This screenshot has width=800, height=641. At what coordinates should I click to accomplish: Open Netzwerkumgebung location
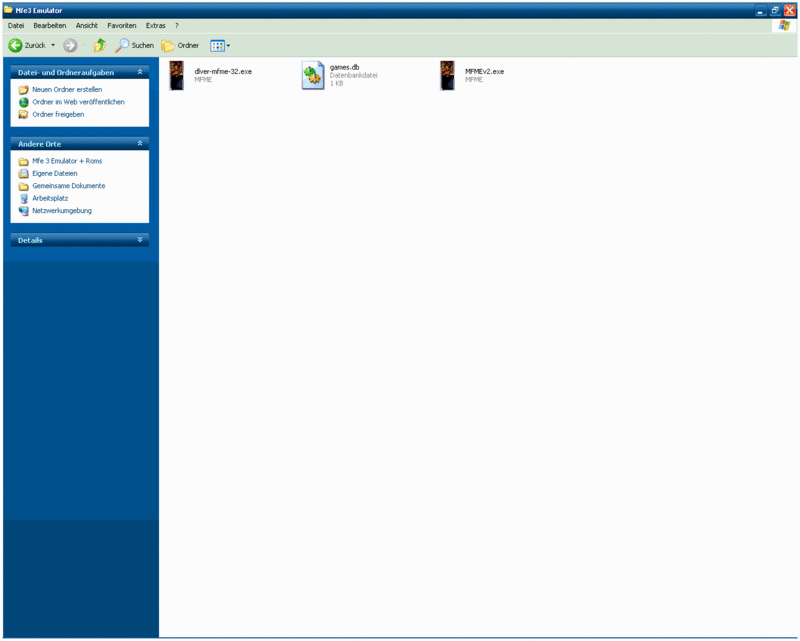point(62,210)
